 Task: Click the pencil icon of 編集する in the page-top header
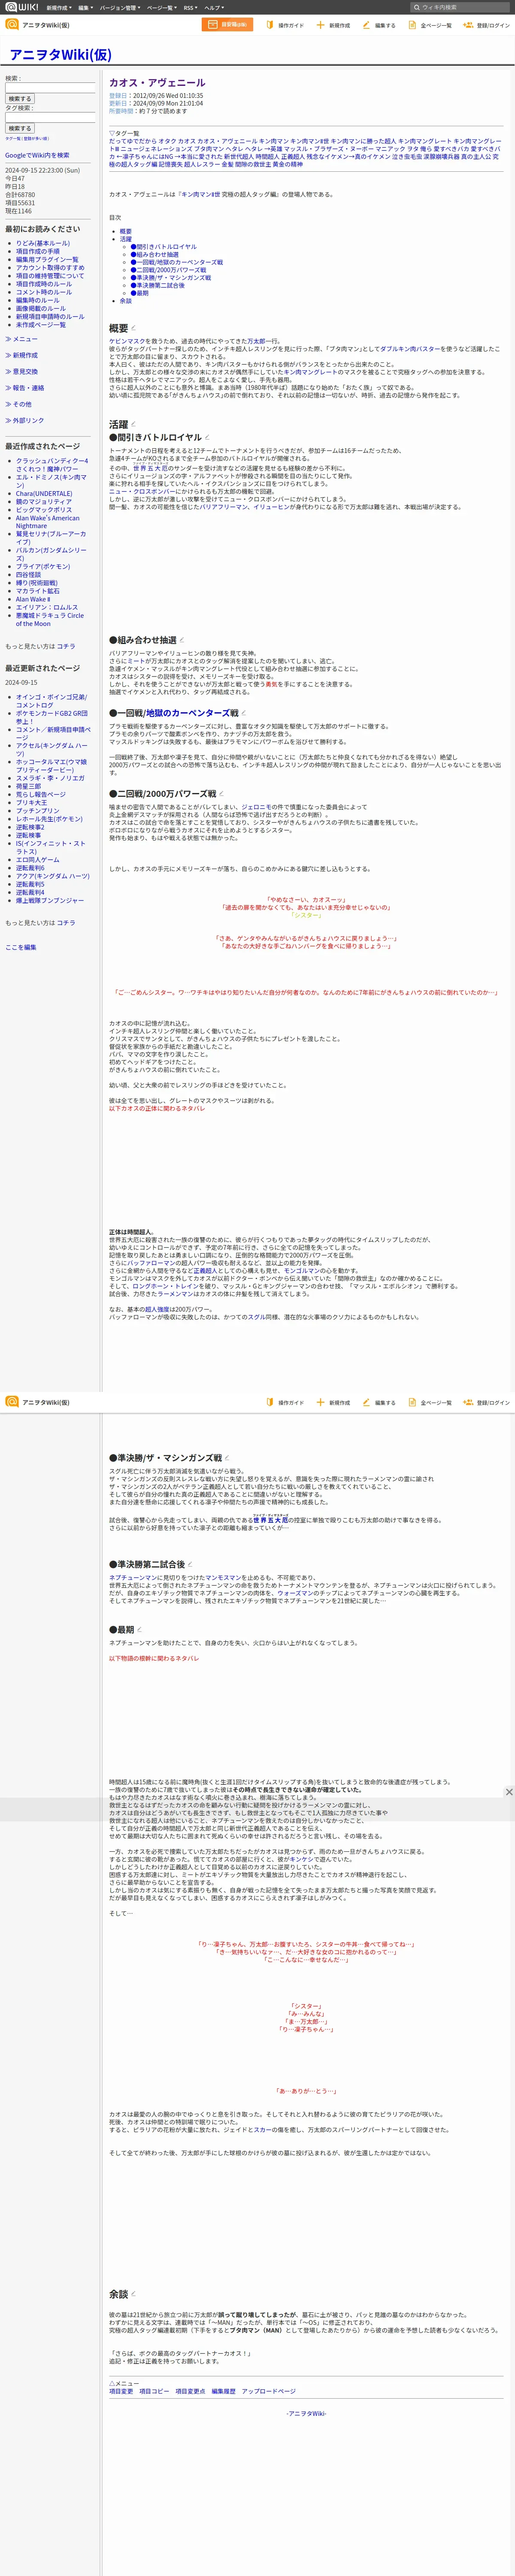pos(366,25)
